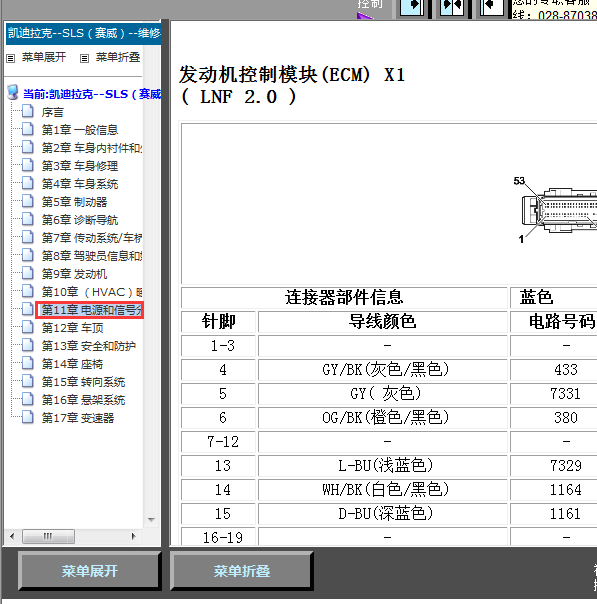
Task: Click the tree's horizontal scroll left arrow
Action: pyautogui.click(x=12, y=536)
